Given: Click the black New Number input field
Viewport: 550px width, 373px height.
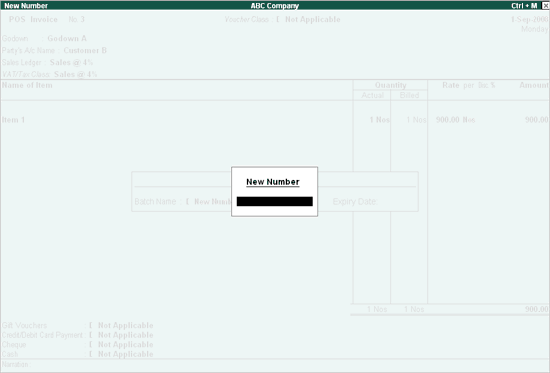Looking at the screenshot, I should tap(275, 201).
